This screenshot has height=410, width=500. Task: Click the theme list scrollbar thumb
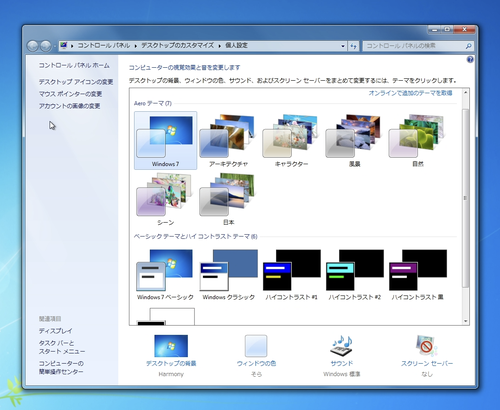[x=466, y=198]
